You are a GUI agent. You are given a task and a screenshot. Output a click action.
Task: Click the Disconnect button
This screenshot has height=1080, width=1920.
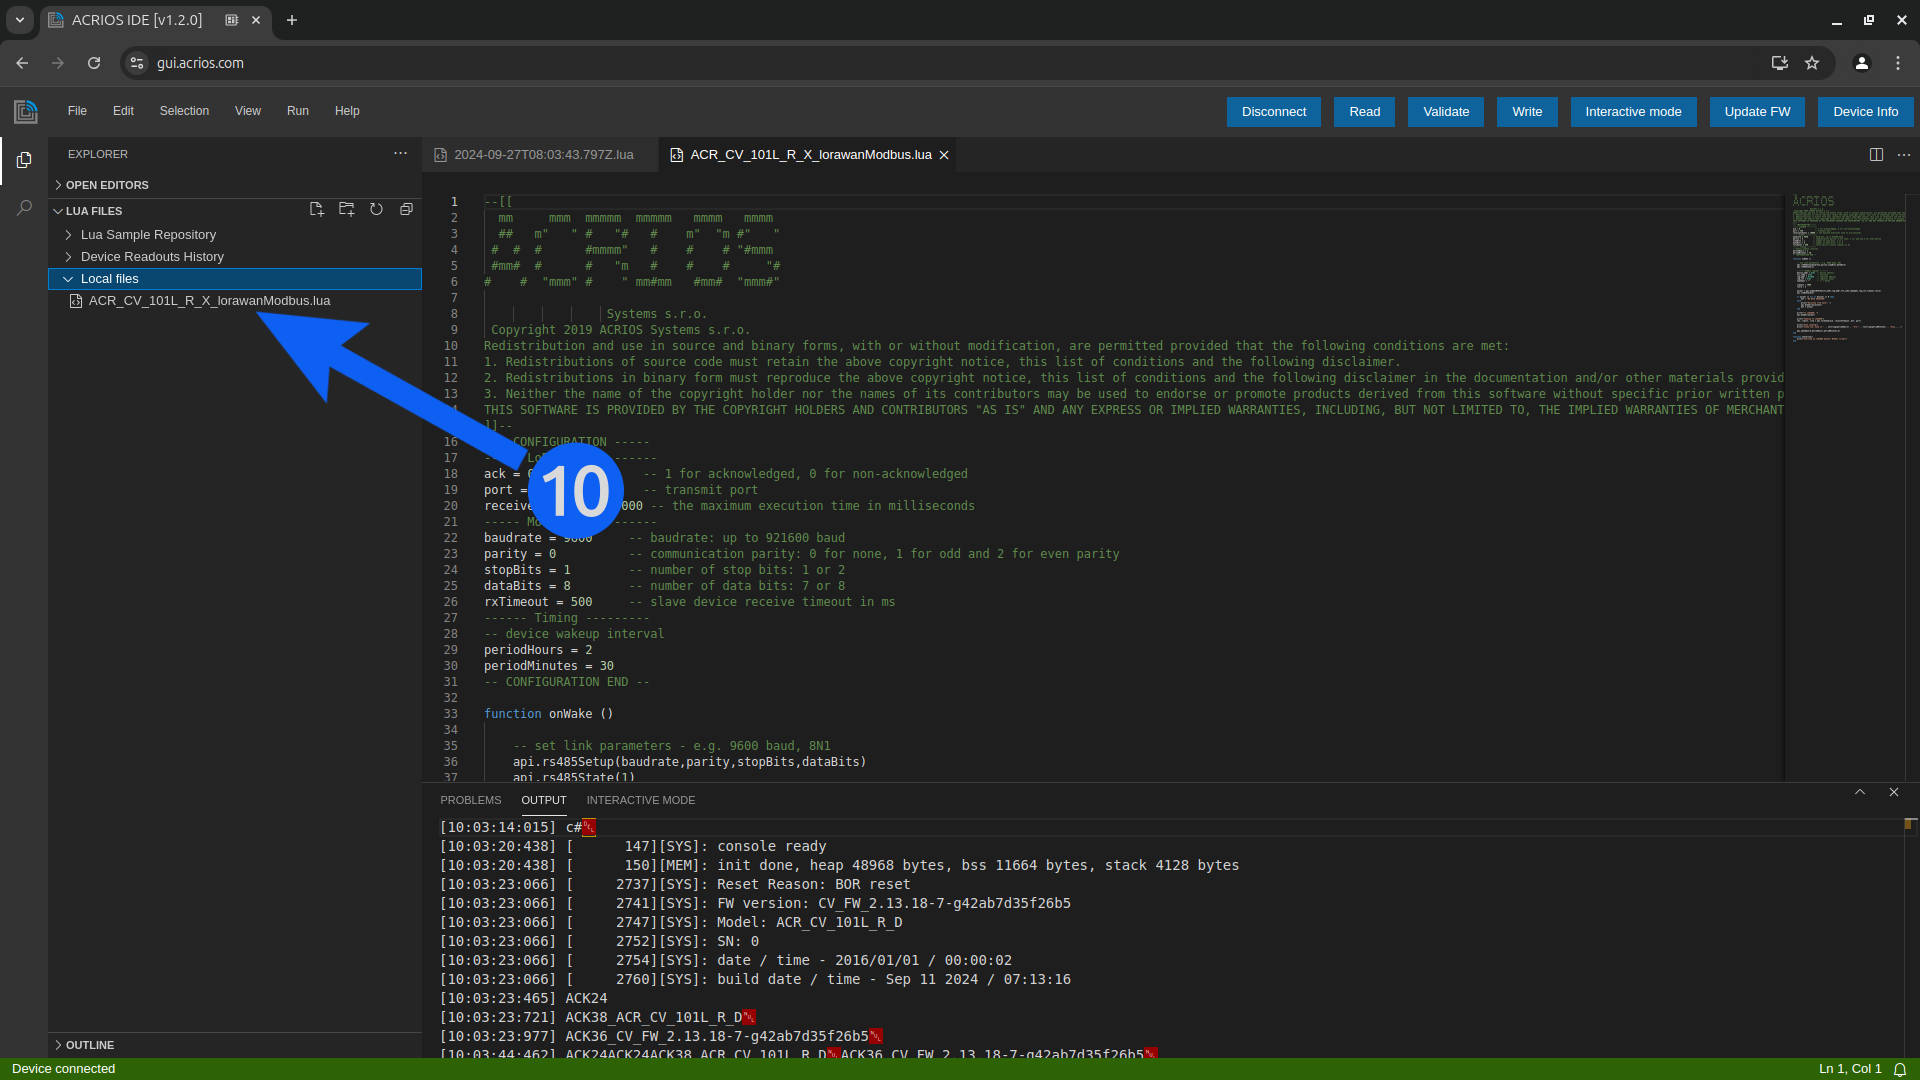(1274, 111)
